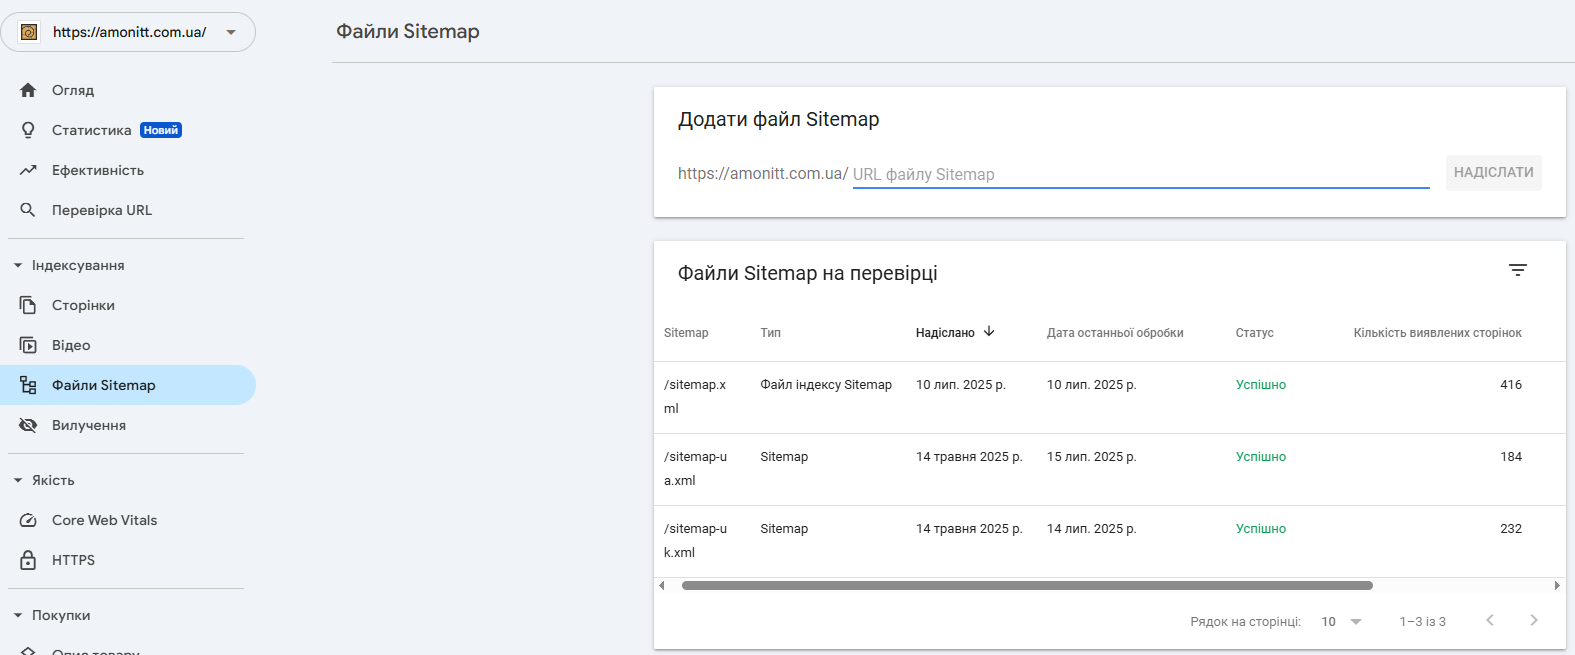
Task: Click the Статус column header
Action: click(1255, 333)
